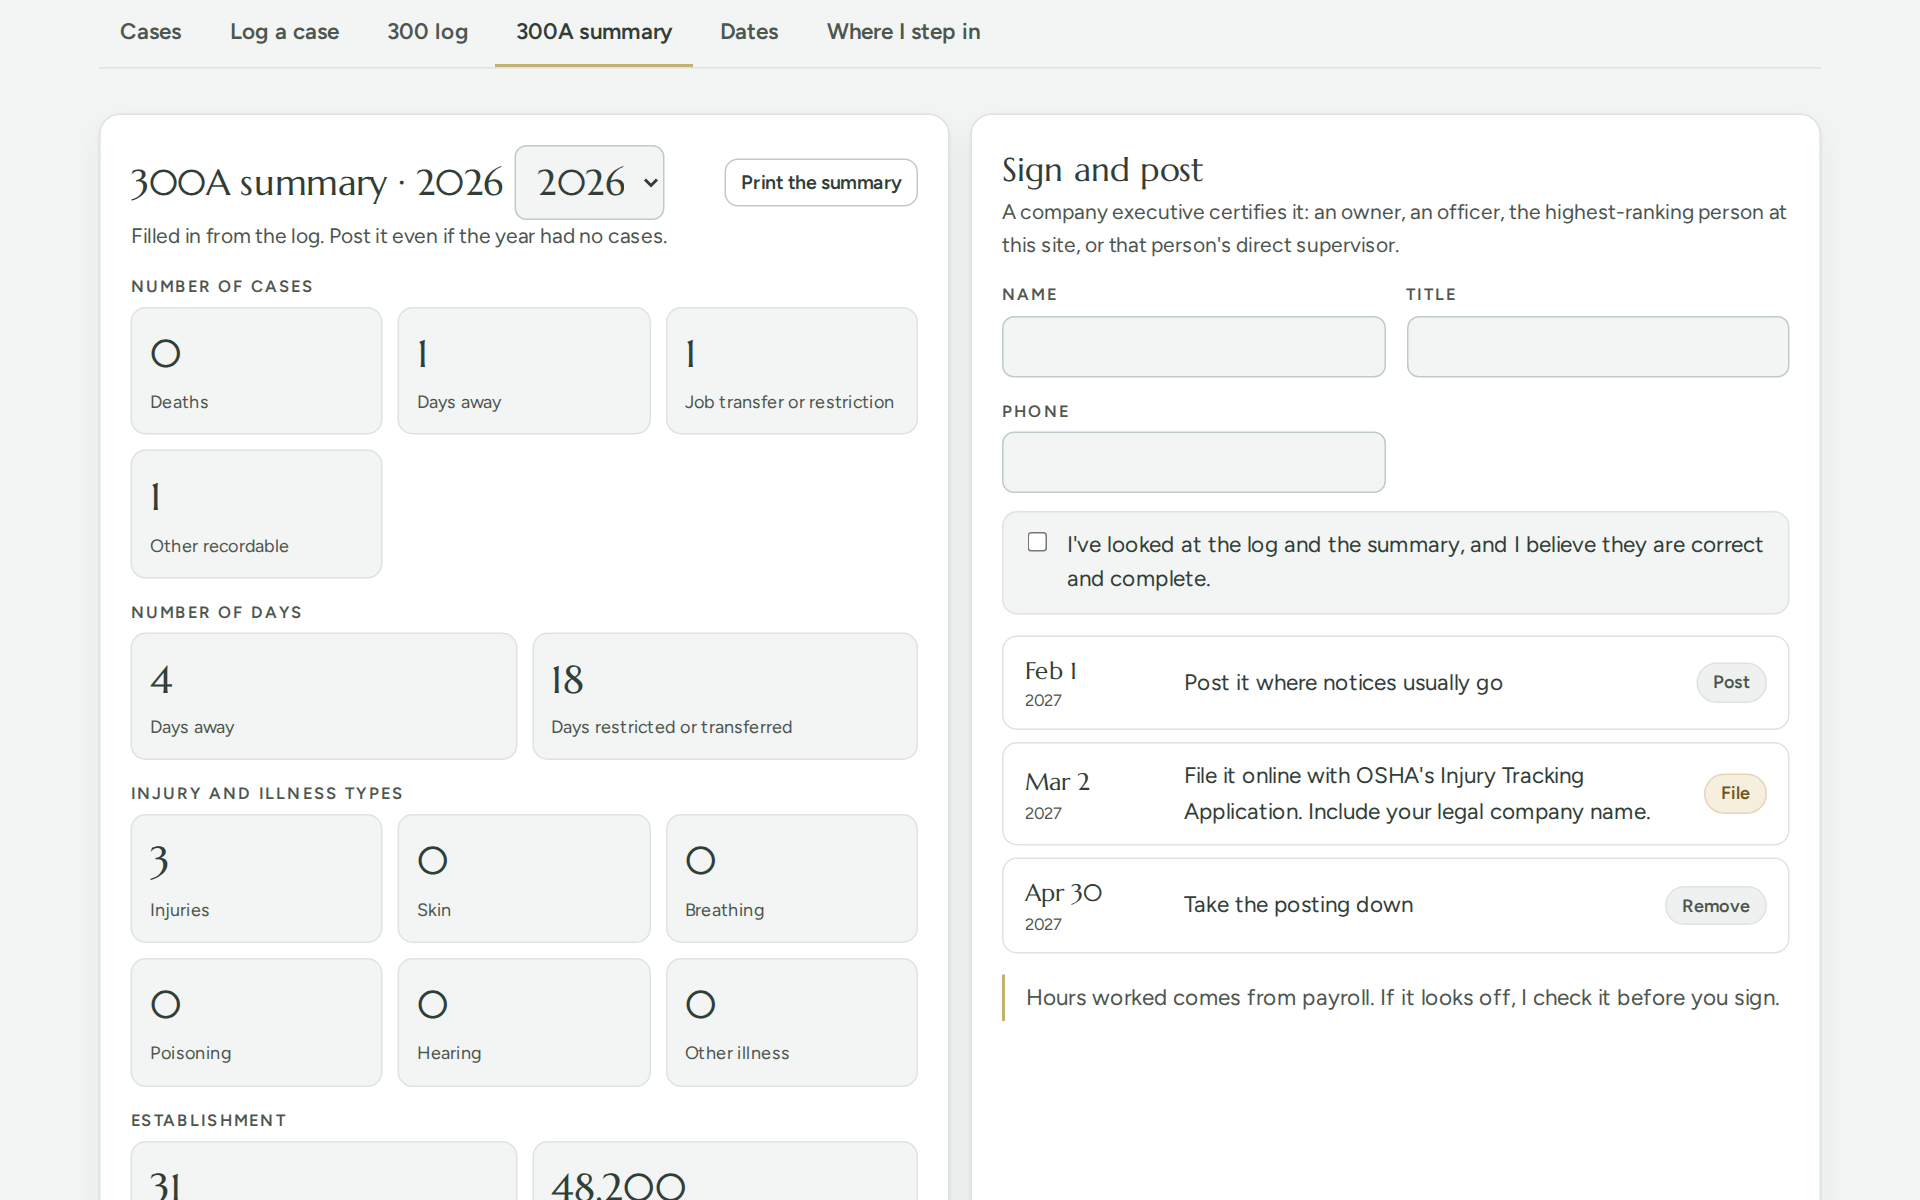
Task: Click the Post button for Feb 1
Action: pos(1731,682)
